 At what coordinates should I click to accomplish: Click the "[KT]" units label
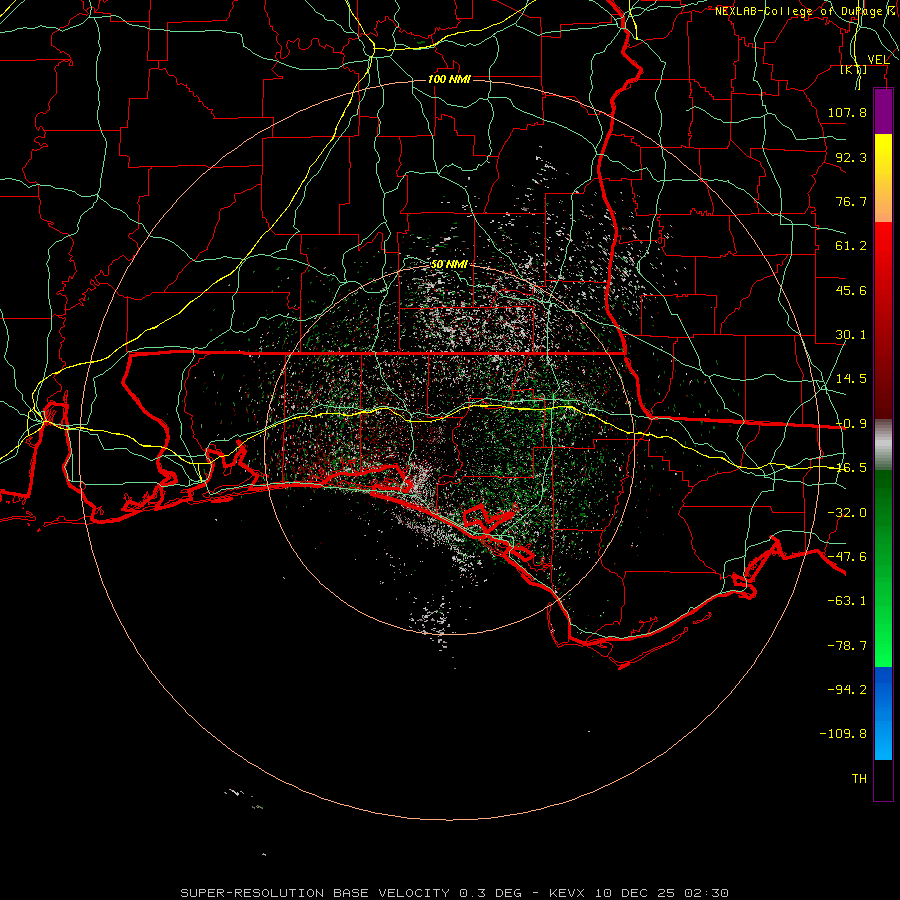tap(854, 69)
